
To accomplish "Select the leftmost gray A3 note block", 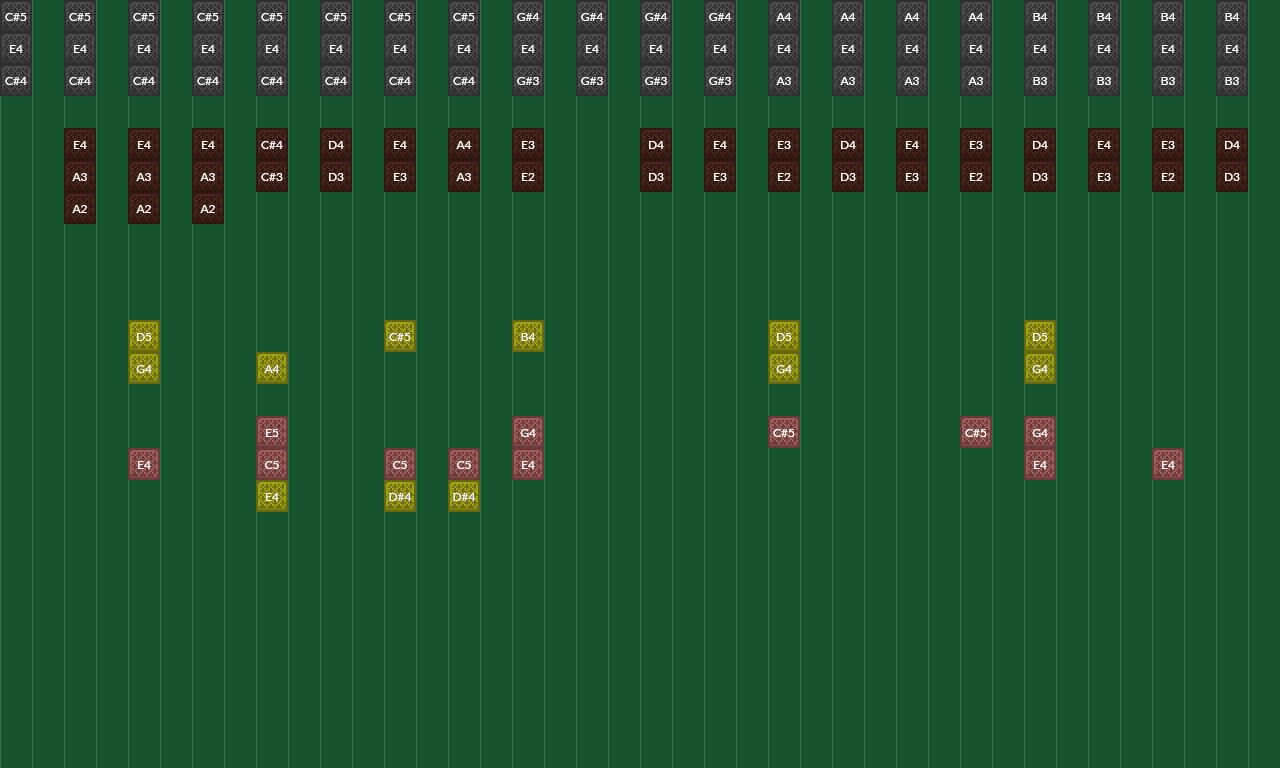I will (784, 81).
